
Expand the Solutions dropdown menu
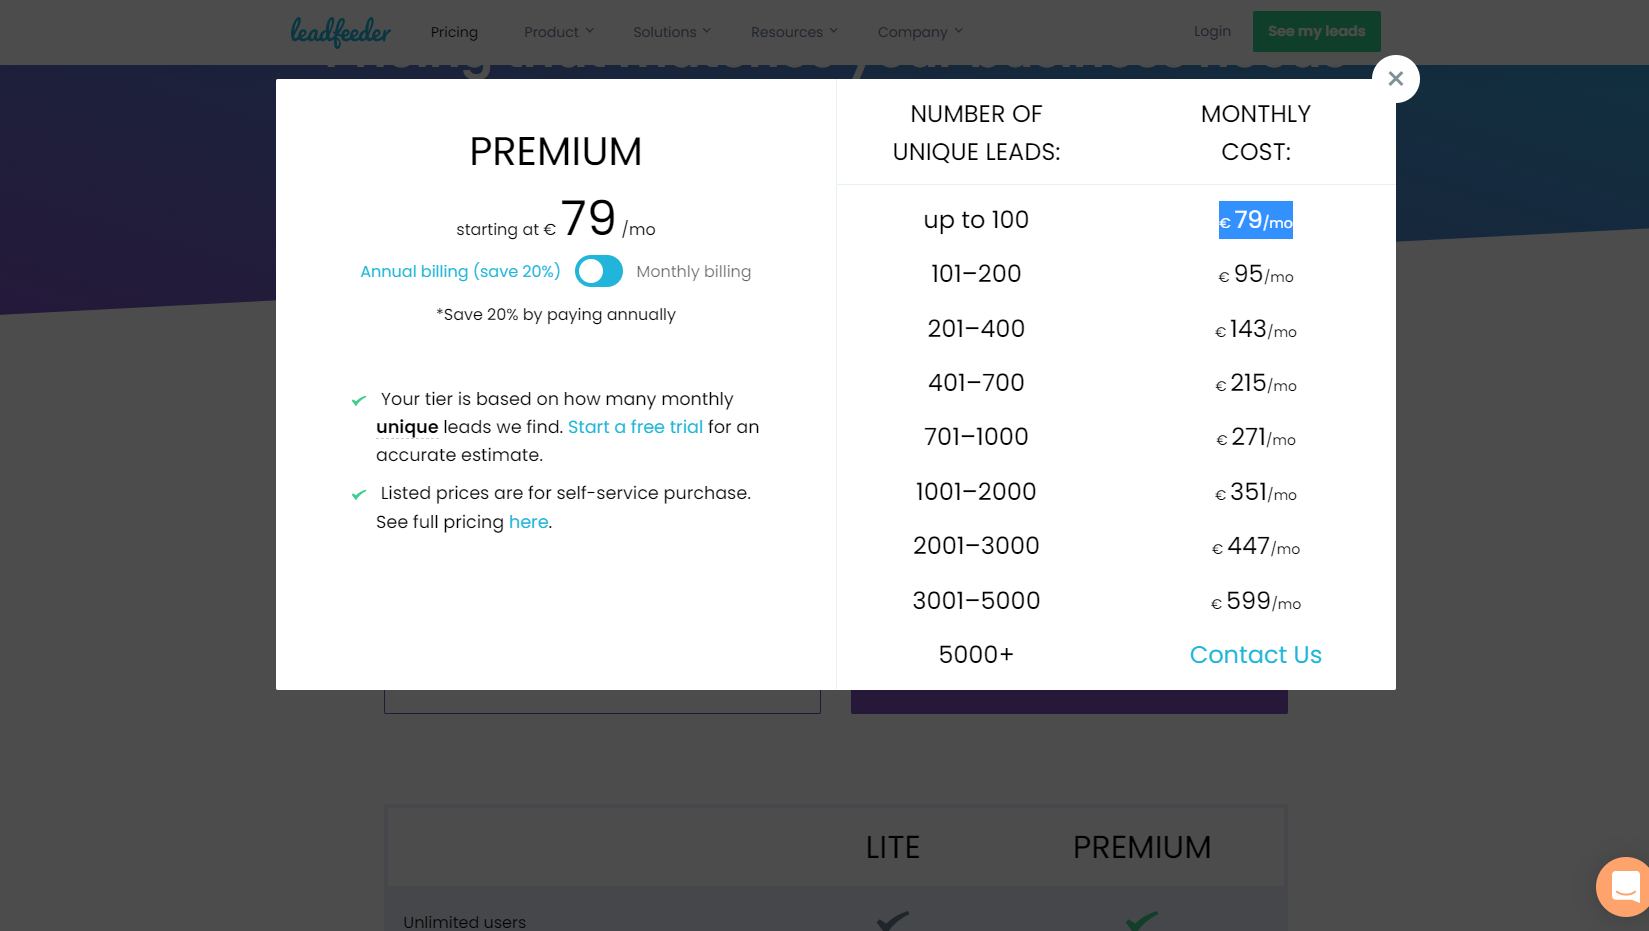672,32
